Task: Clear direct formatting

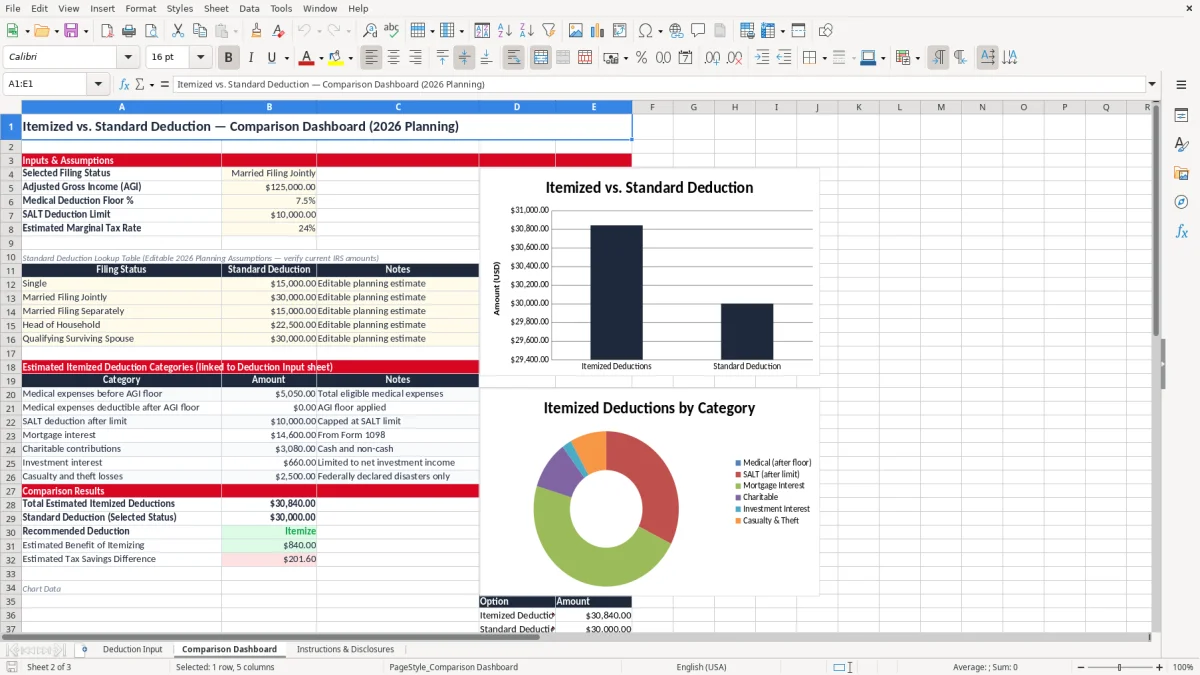Action: pyautogui.click(x=278, y=31)
